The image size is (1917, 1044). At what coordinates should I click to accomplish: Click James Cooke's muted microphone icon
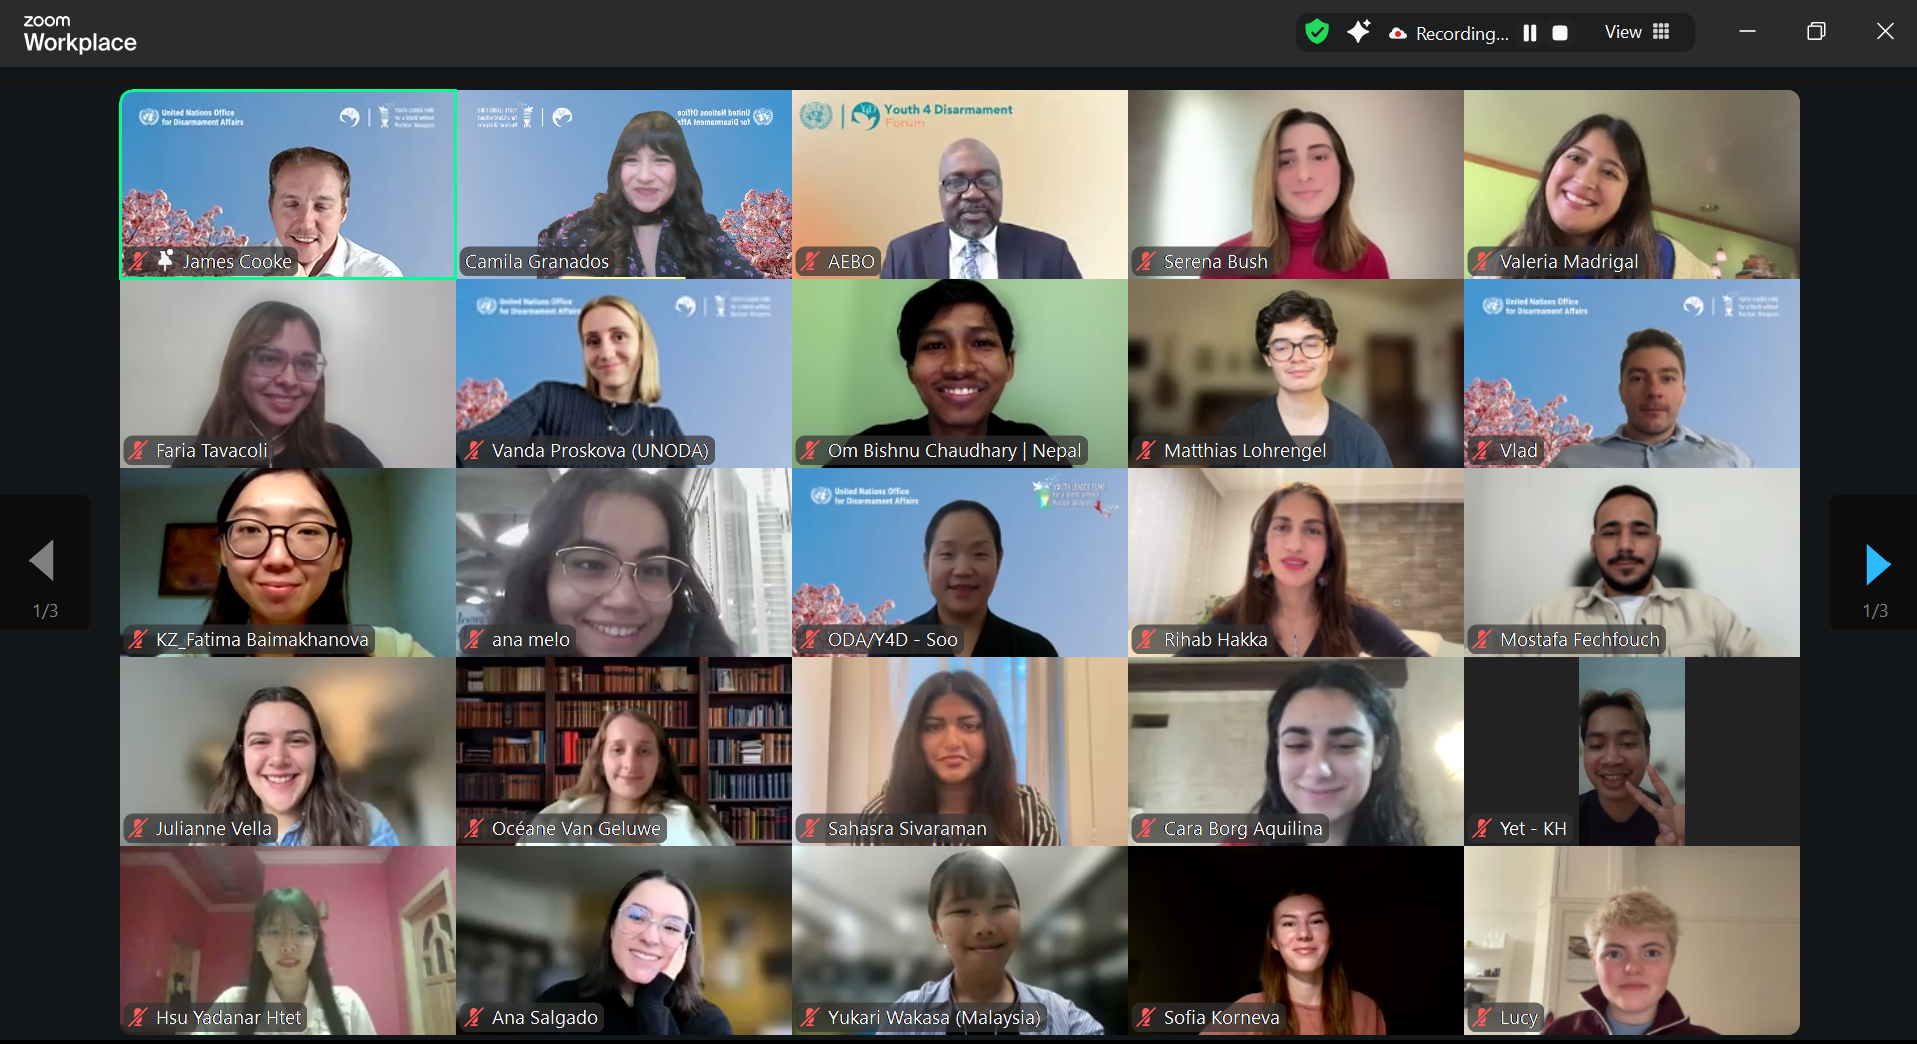138,262
